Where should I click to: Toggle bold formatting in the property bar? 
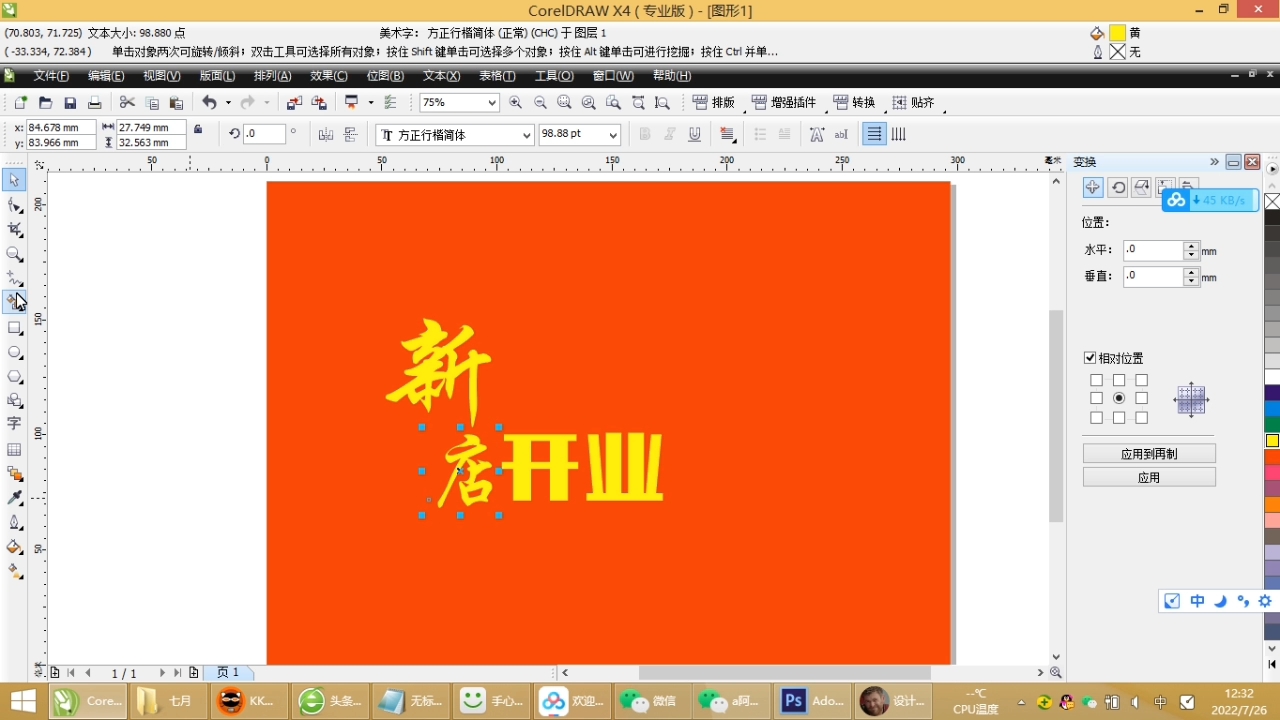645,134
